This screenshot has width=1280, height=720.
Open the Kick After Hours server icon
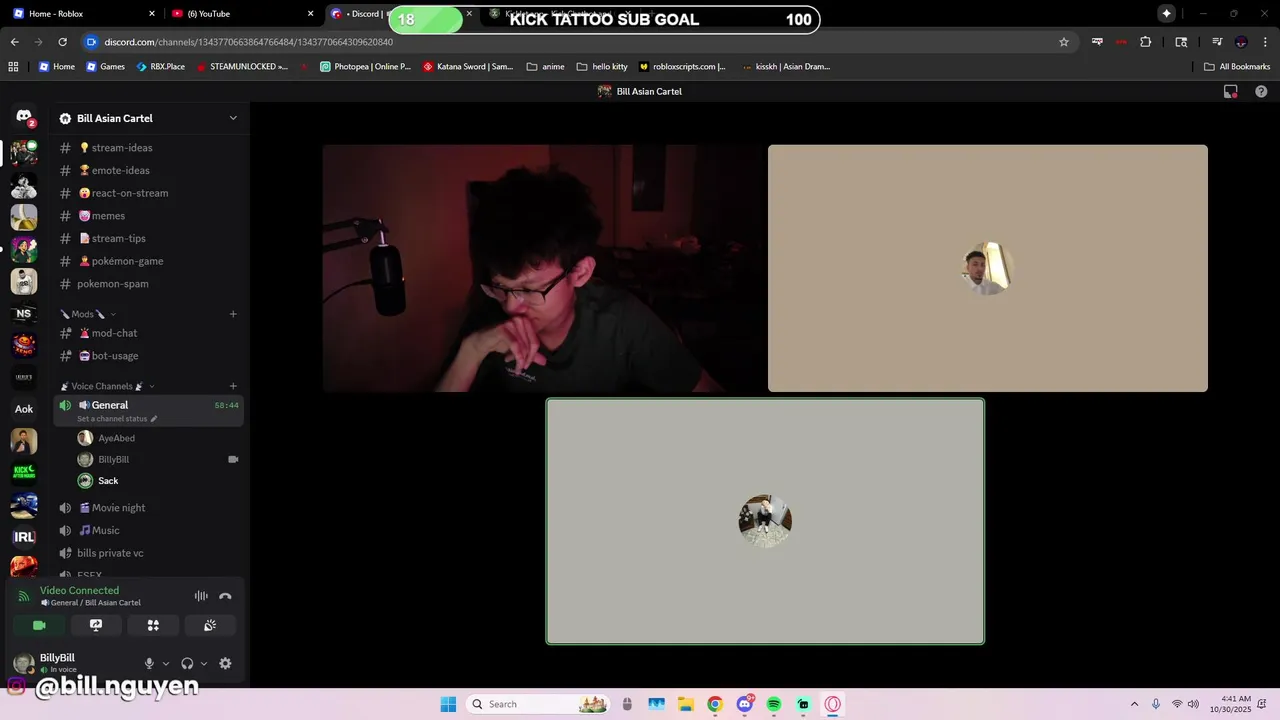24,473
